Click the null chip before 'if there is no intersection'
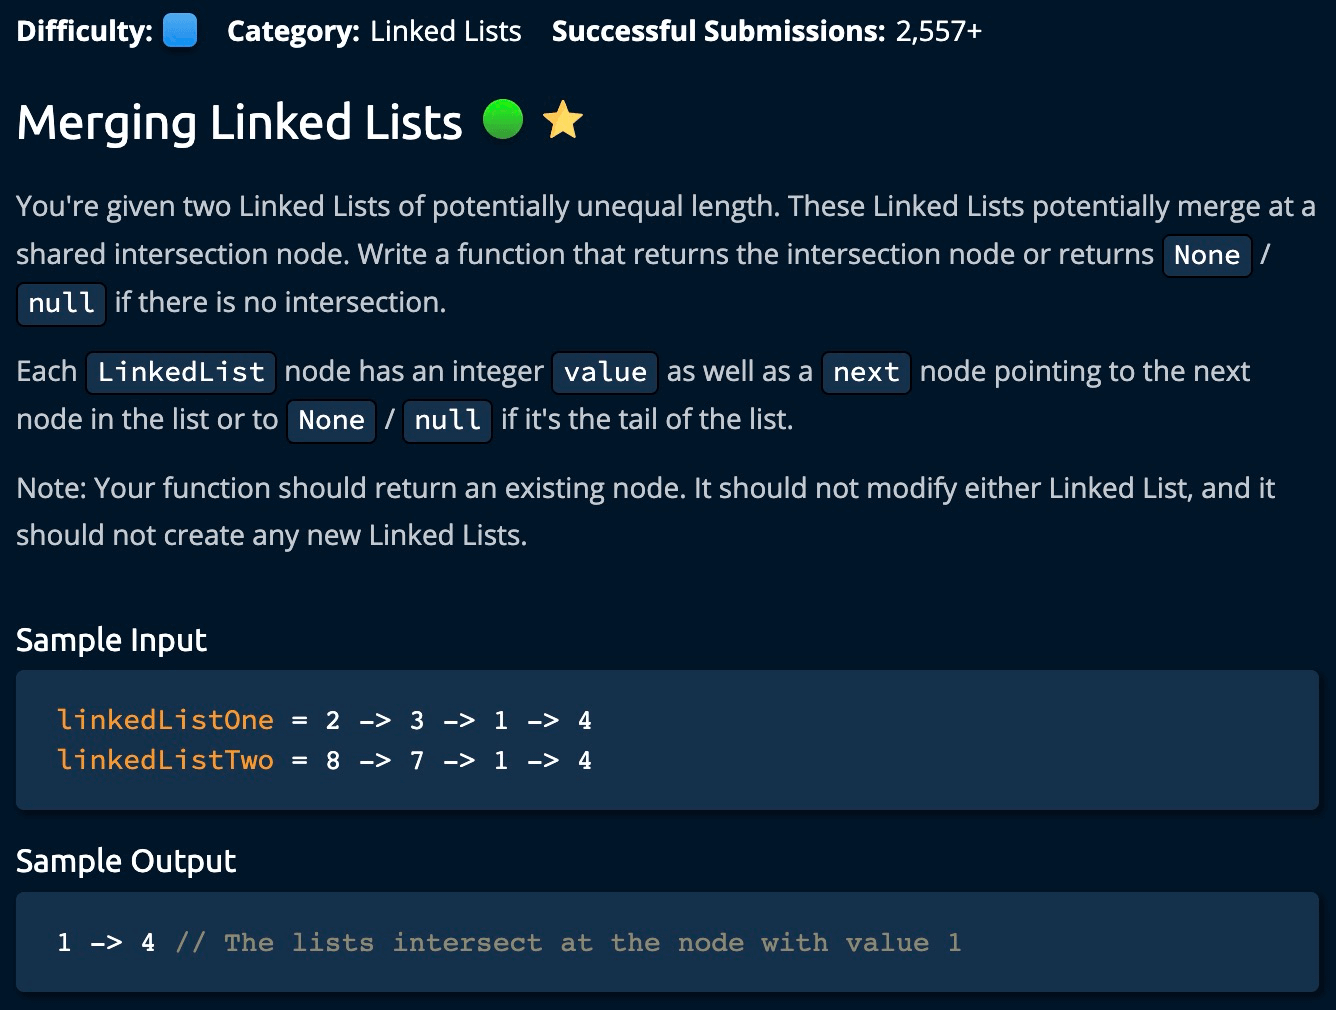Image resolution: width=1336 pixels, height=1010 pixels. [x=61, y=303]
